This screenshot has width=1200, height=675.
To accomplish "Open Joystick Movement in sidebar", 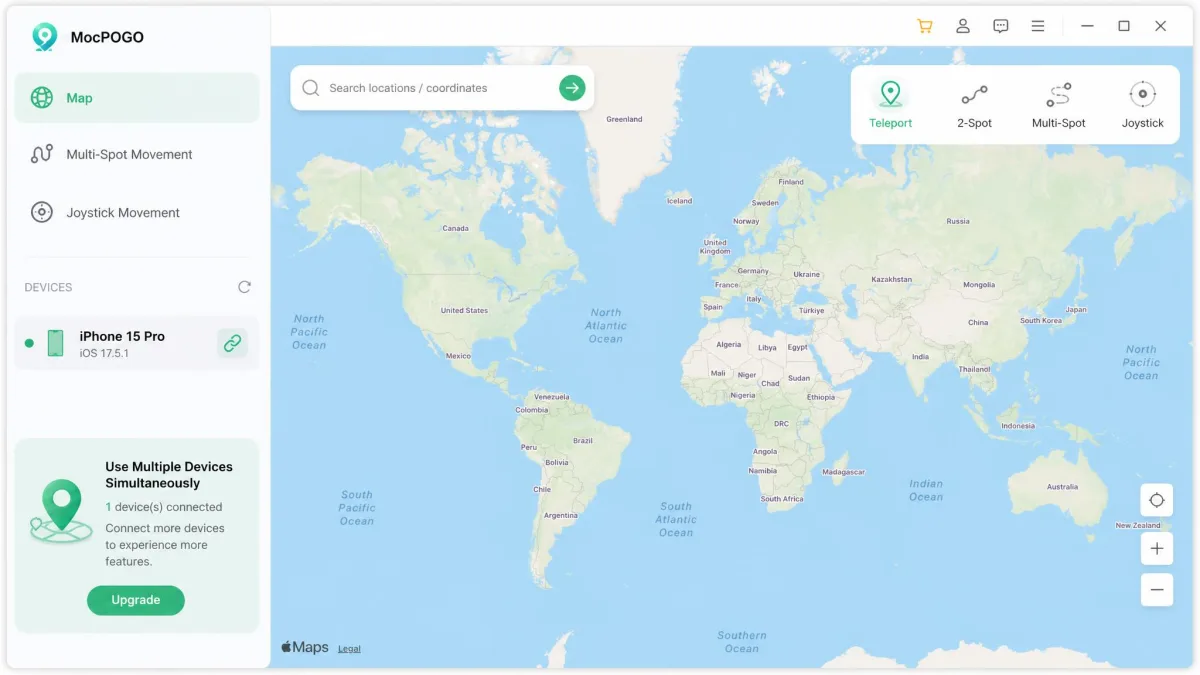I will 137,212.
